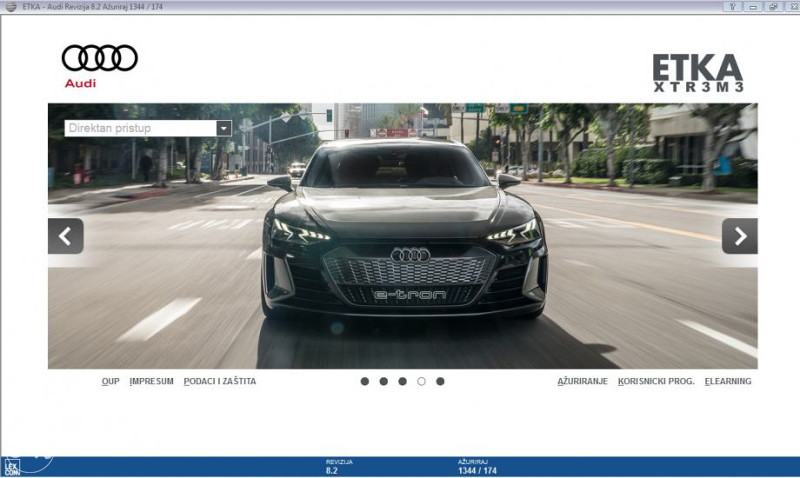Select the first carousel dot
800x478 pixels.
click(365, 381)
